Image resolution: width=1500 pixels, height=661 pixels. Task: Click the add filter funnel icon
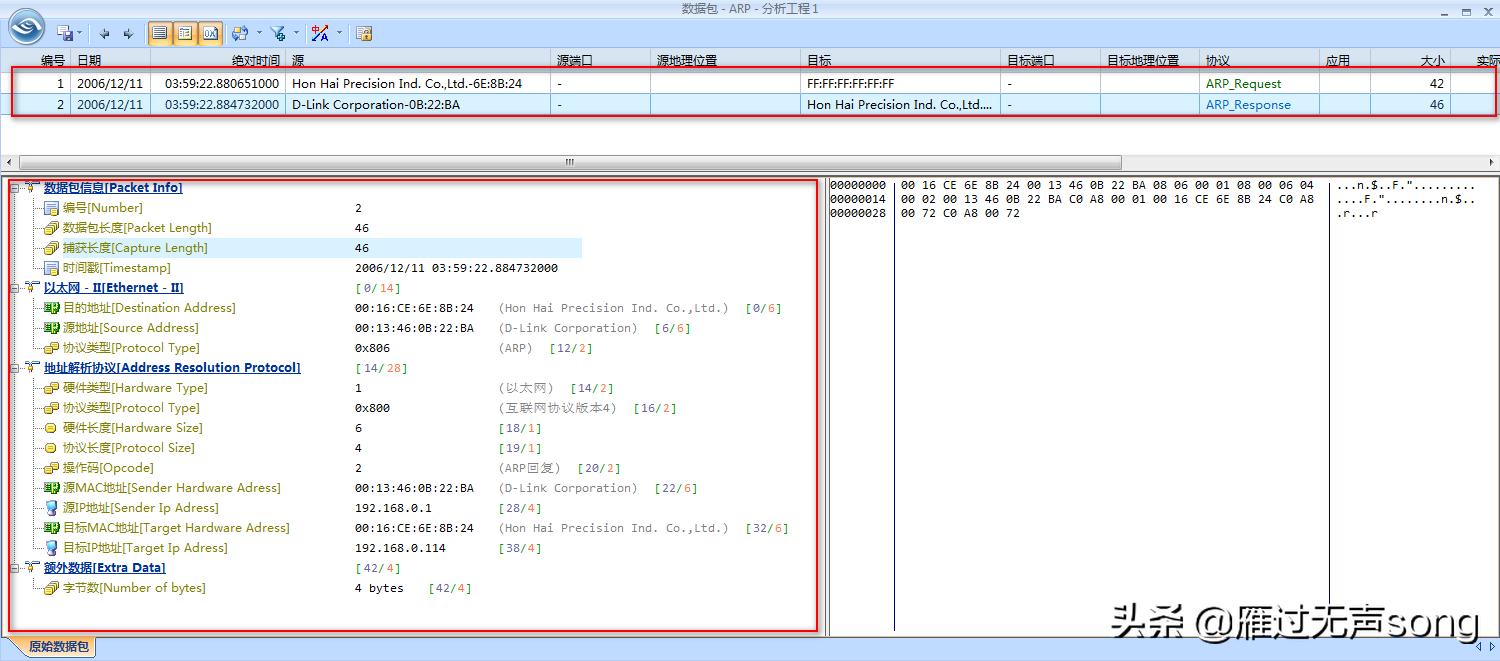coord(279,33)
